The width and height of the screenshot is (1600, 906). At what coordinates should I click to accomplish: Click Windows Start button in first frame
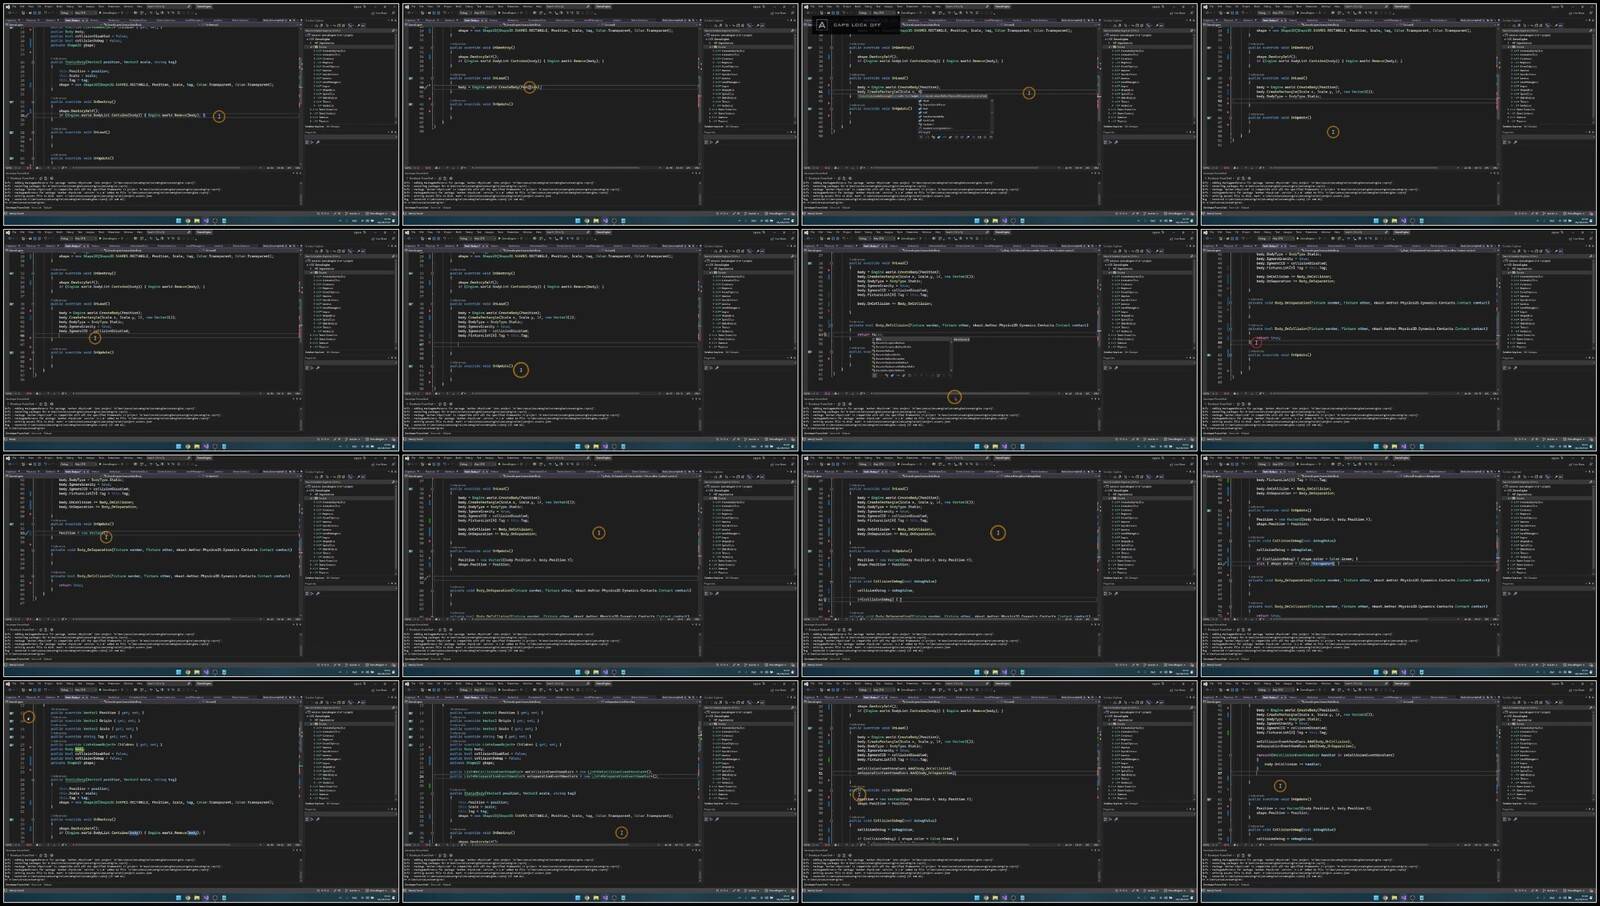click(x=178, y=220)
